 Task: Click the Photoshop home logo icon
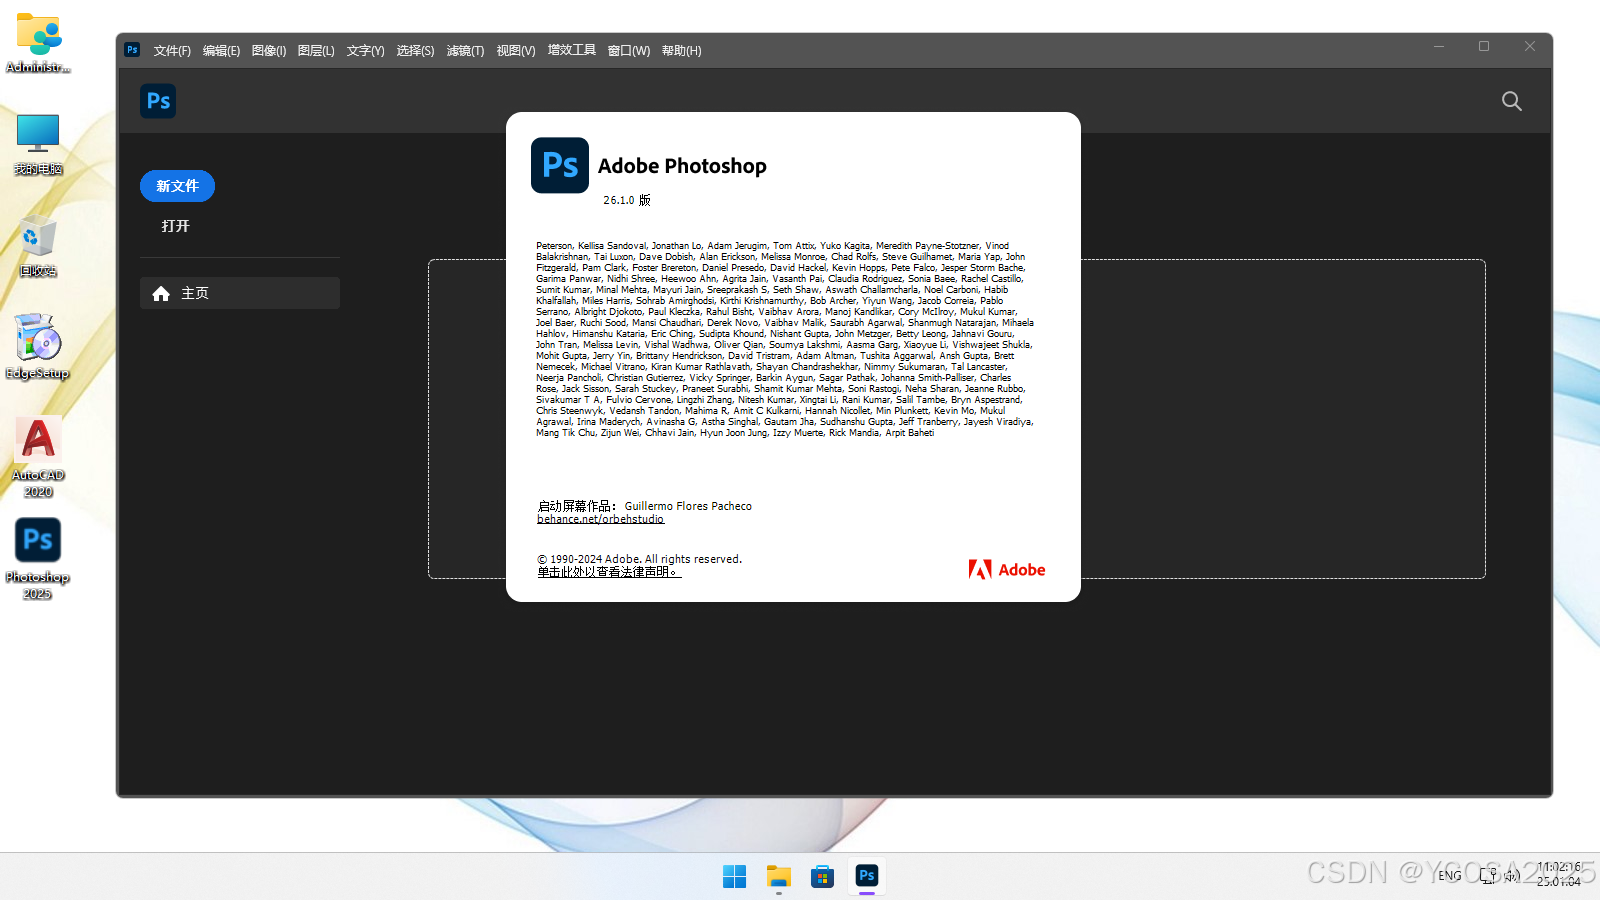pyautogui.click(x=158, y=101)
